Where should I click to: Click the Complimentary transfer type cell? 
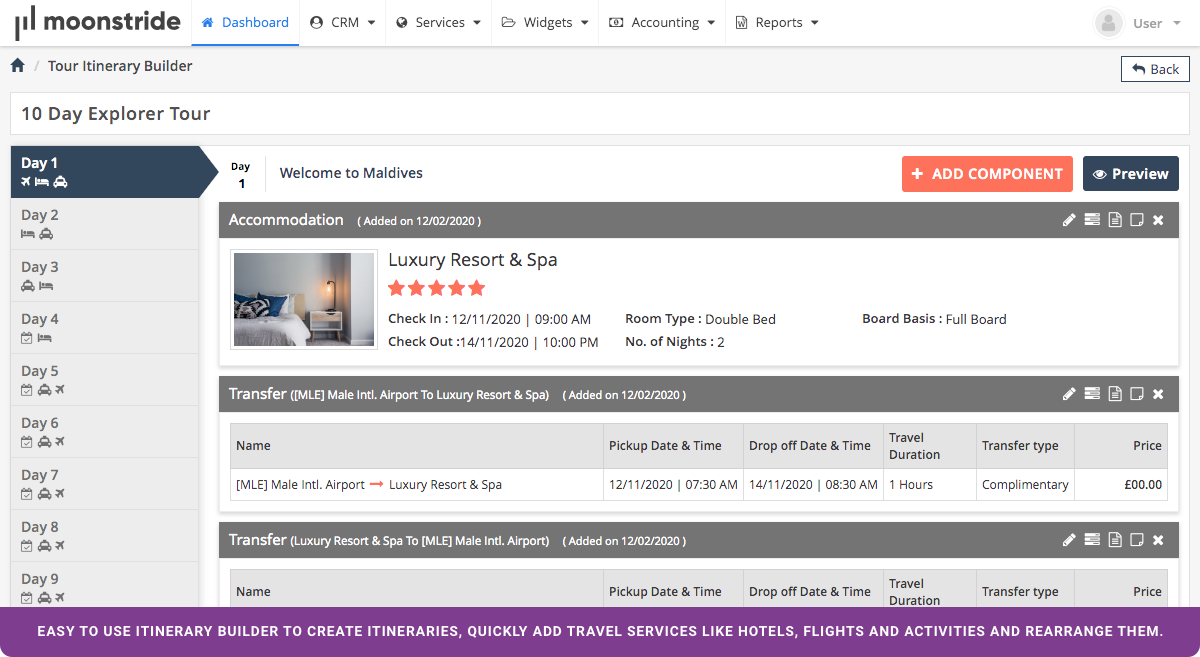pyautogui.click(x=1025, y=485)
